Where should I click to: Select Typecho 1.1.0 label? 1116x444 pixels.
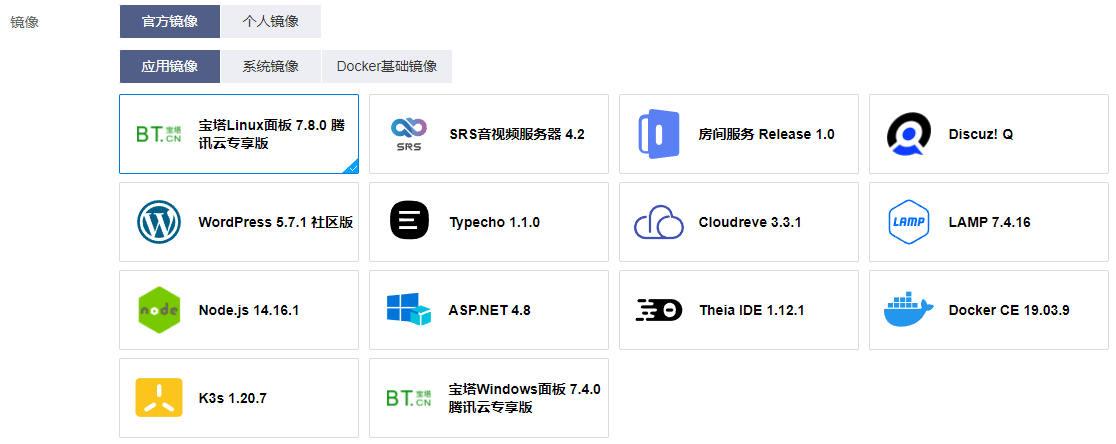[495, 222]
